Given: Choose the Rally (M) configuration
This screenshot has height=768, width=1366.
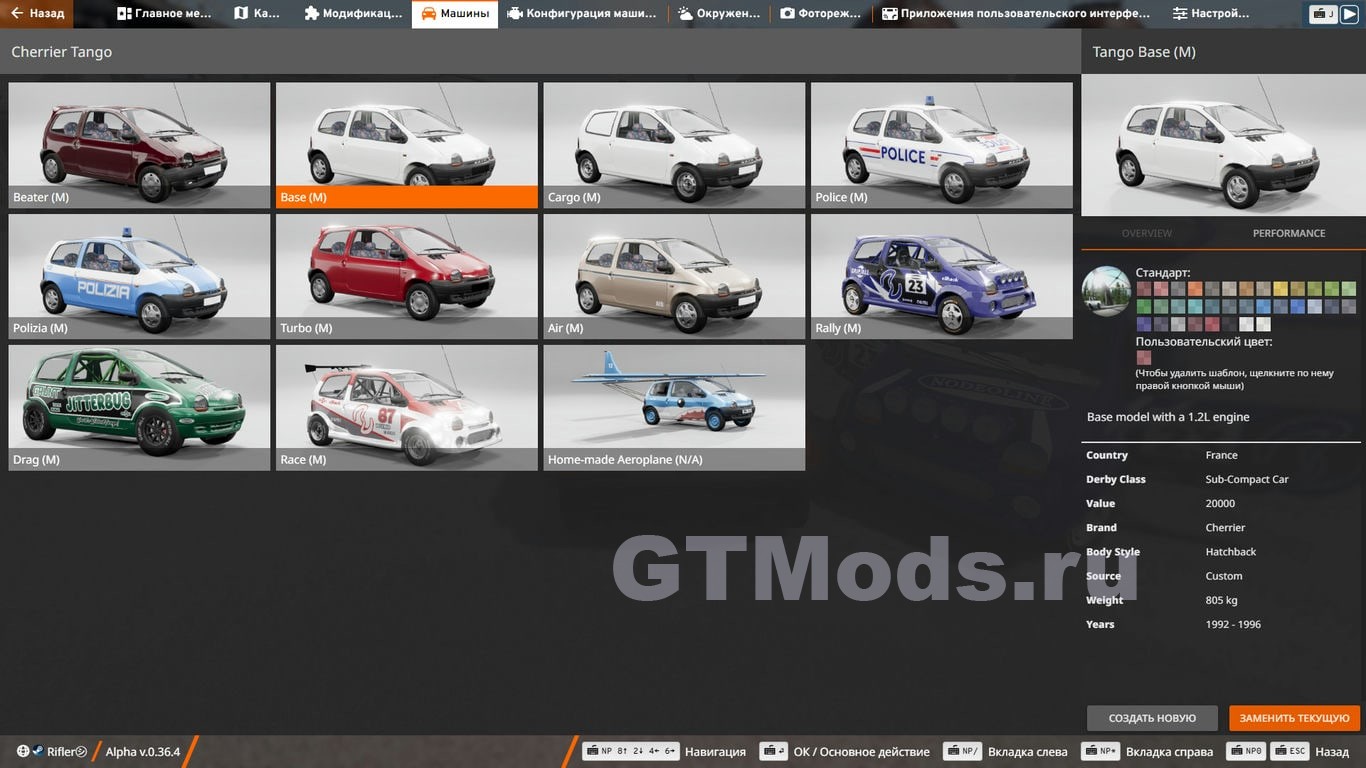Looking at the screenshot, I should pos(941,275).
